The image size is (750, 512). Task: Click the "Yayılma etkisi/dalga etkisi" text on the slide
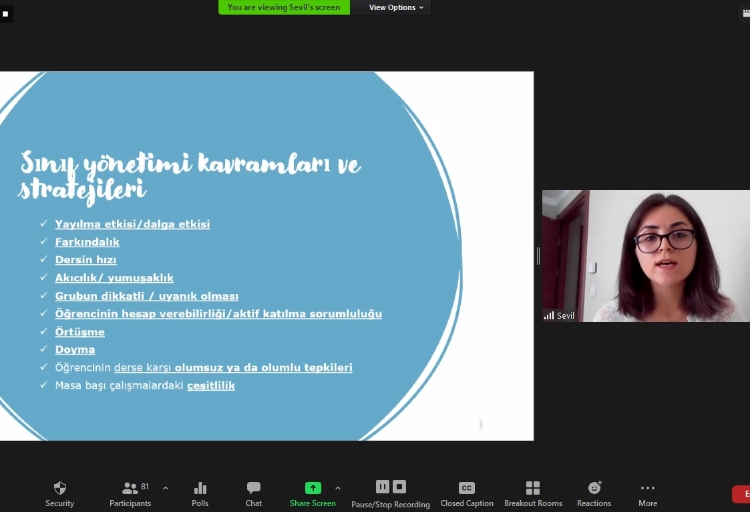click(132, 224)
